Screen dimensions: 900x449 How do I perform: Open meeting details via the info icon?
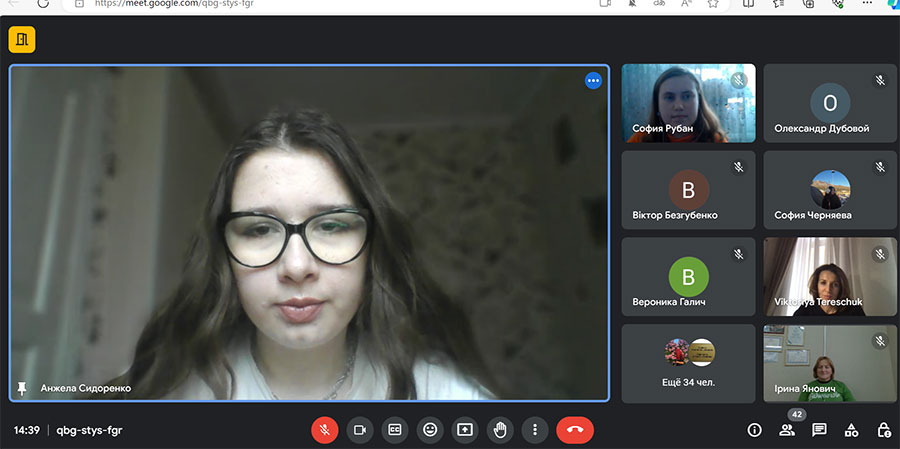pyautogui.click(x=754, y=430)
